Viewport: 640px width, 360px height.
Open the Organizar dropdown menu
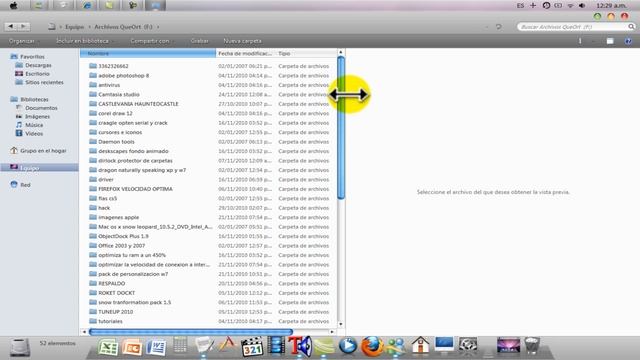point(24,41)
